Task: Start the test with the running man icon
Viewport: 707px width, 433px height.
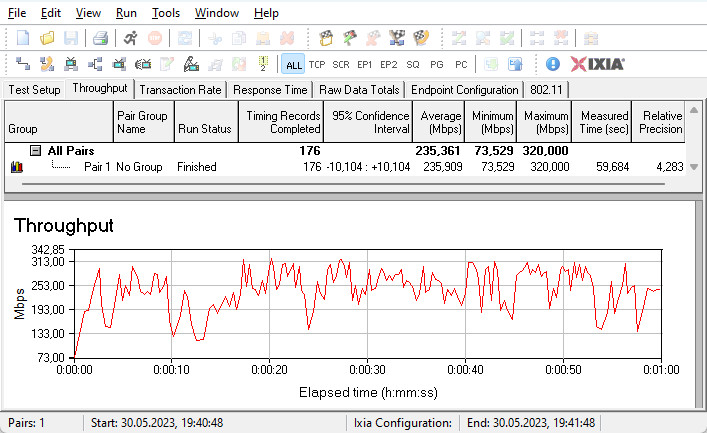Action: (131, 38)
